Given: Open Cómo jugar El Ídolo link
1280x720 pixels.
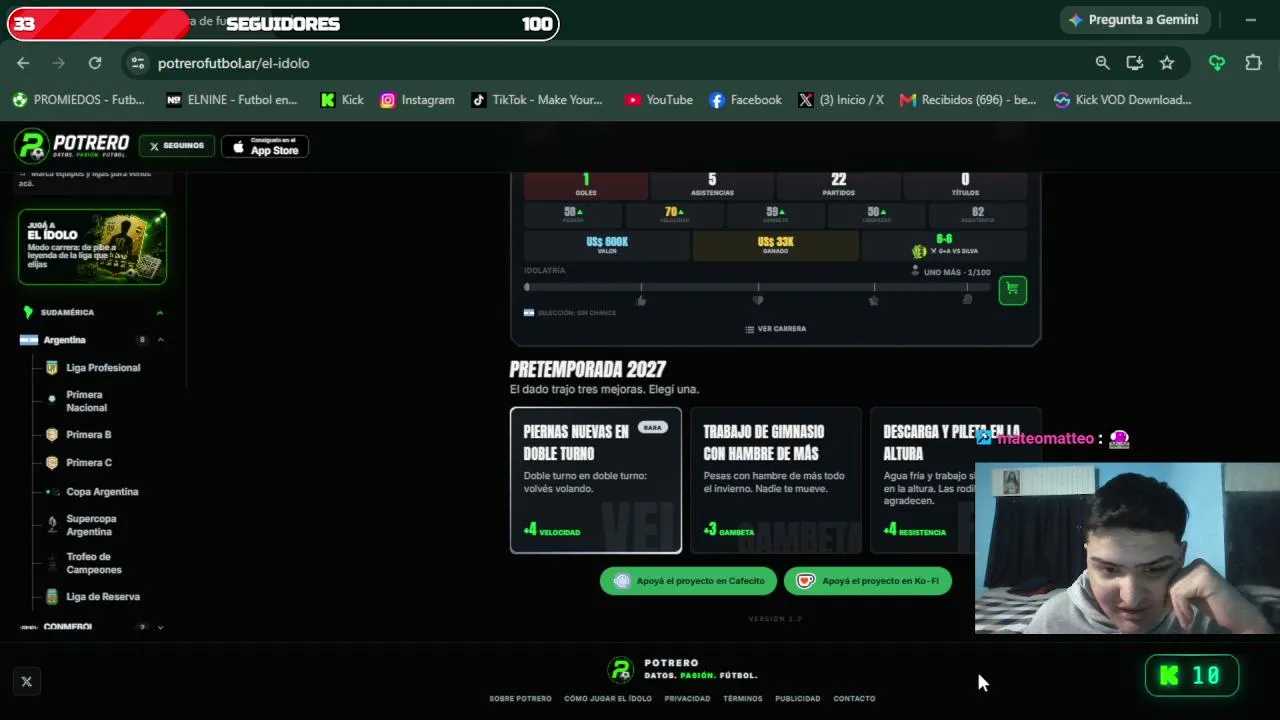Looking at the screenshot, I should point(608,699).
